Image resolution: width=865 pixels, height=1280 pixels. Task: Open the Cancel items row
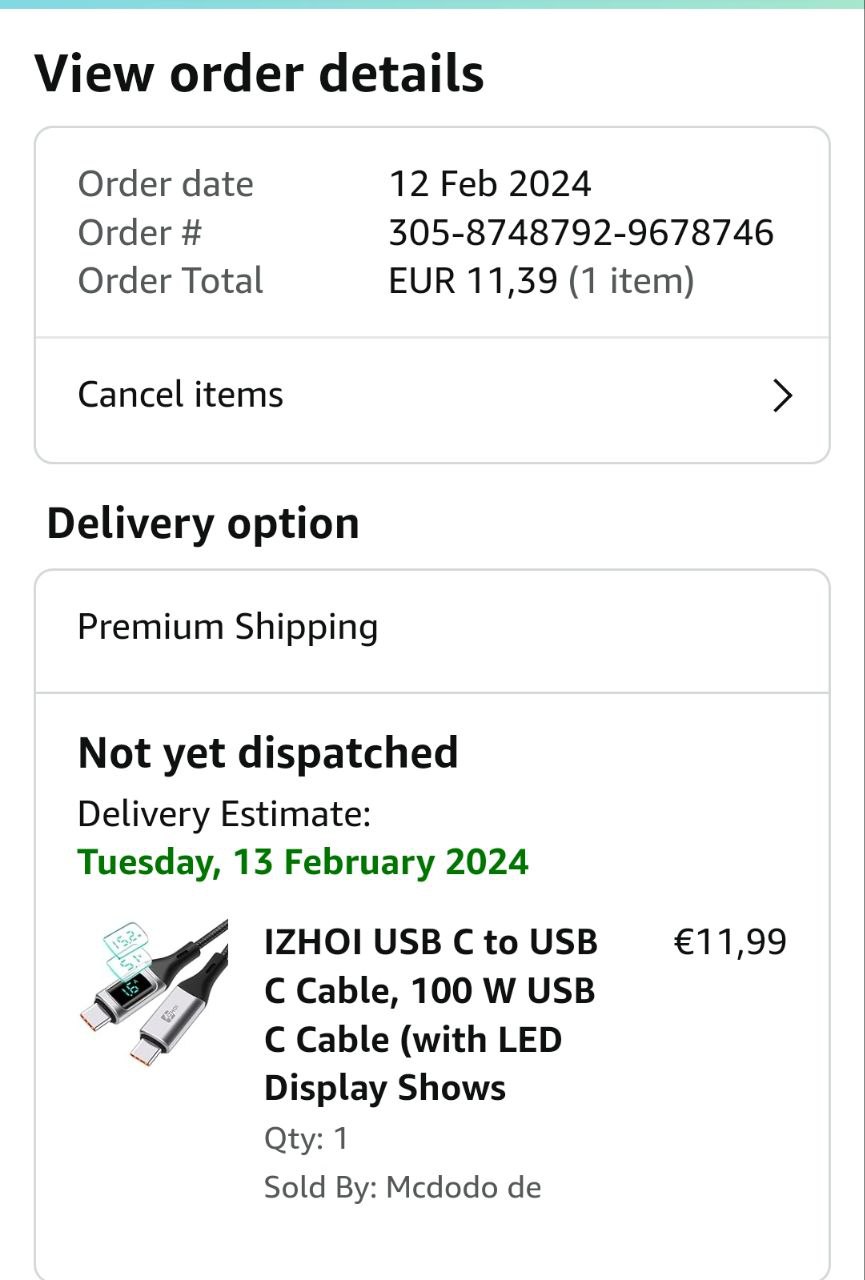click(180, 395)
